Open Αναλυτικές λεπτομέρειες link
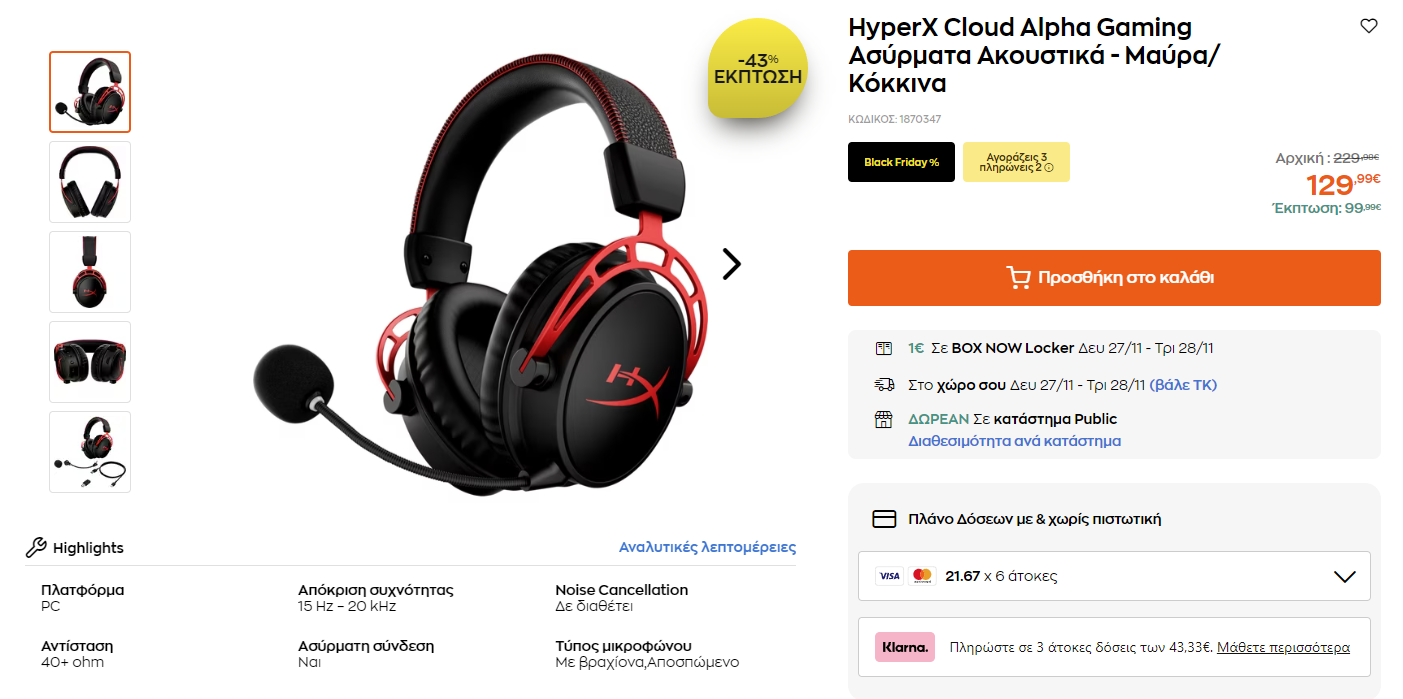The height and width of the screenshot is (699, 1403). point(708,547)
